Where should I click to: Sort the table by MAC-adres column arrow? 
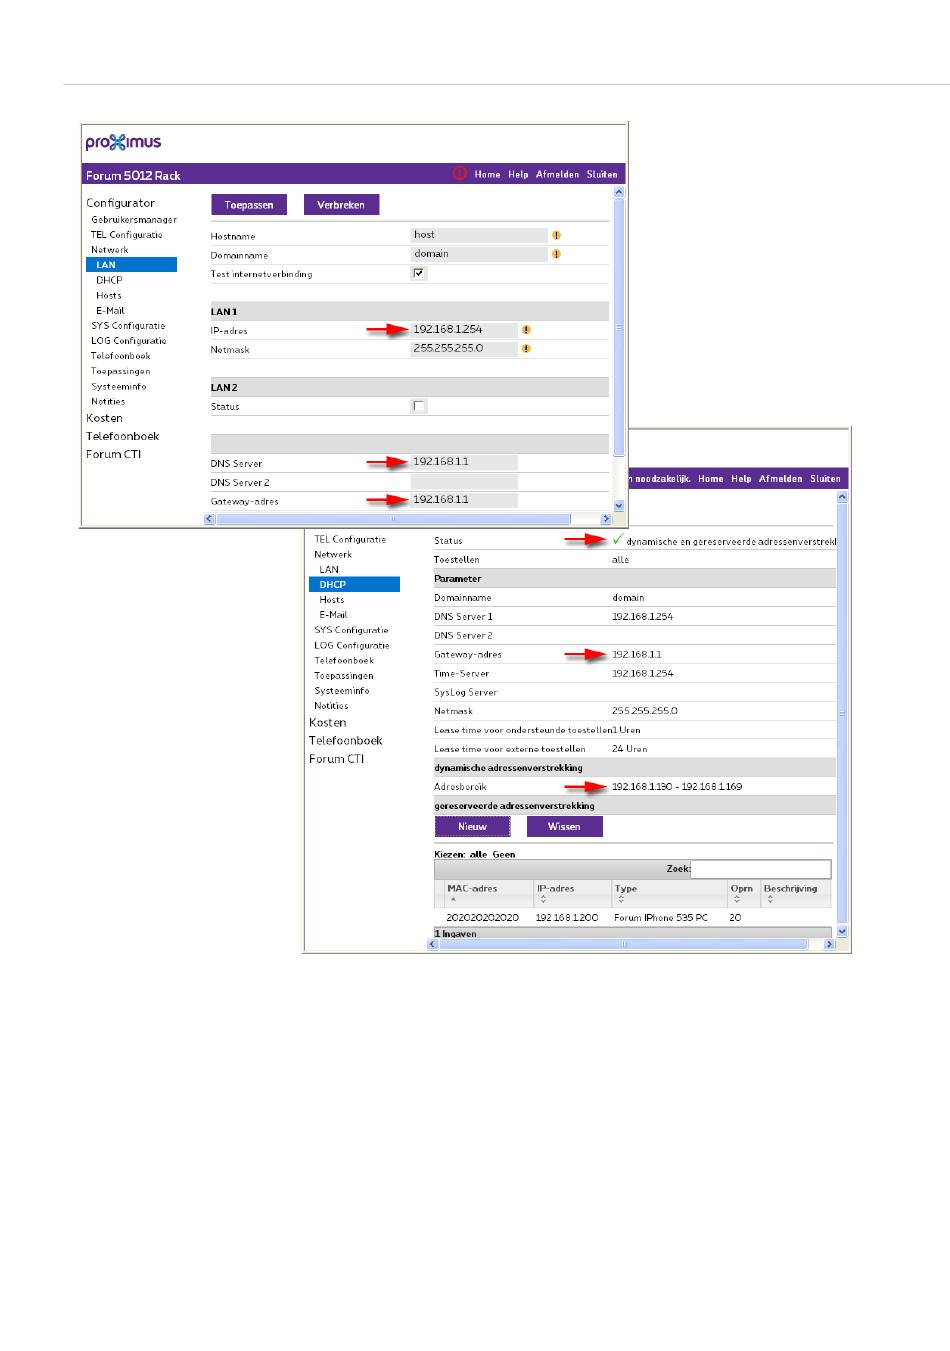[x=453, y=899]
